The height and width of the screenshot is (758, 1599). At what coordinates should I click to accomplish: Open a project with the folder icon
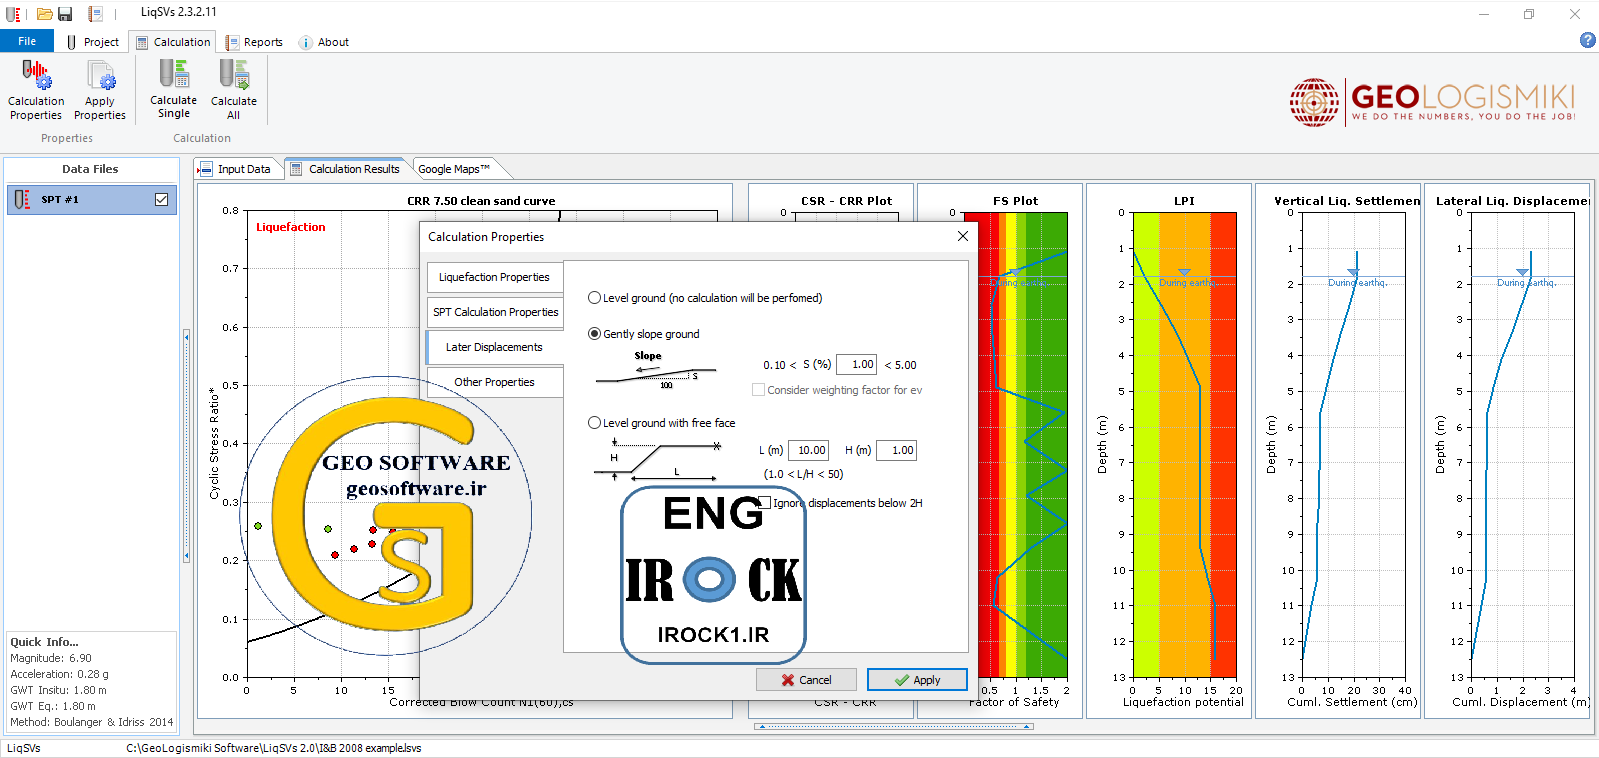[x=45, y=14]
